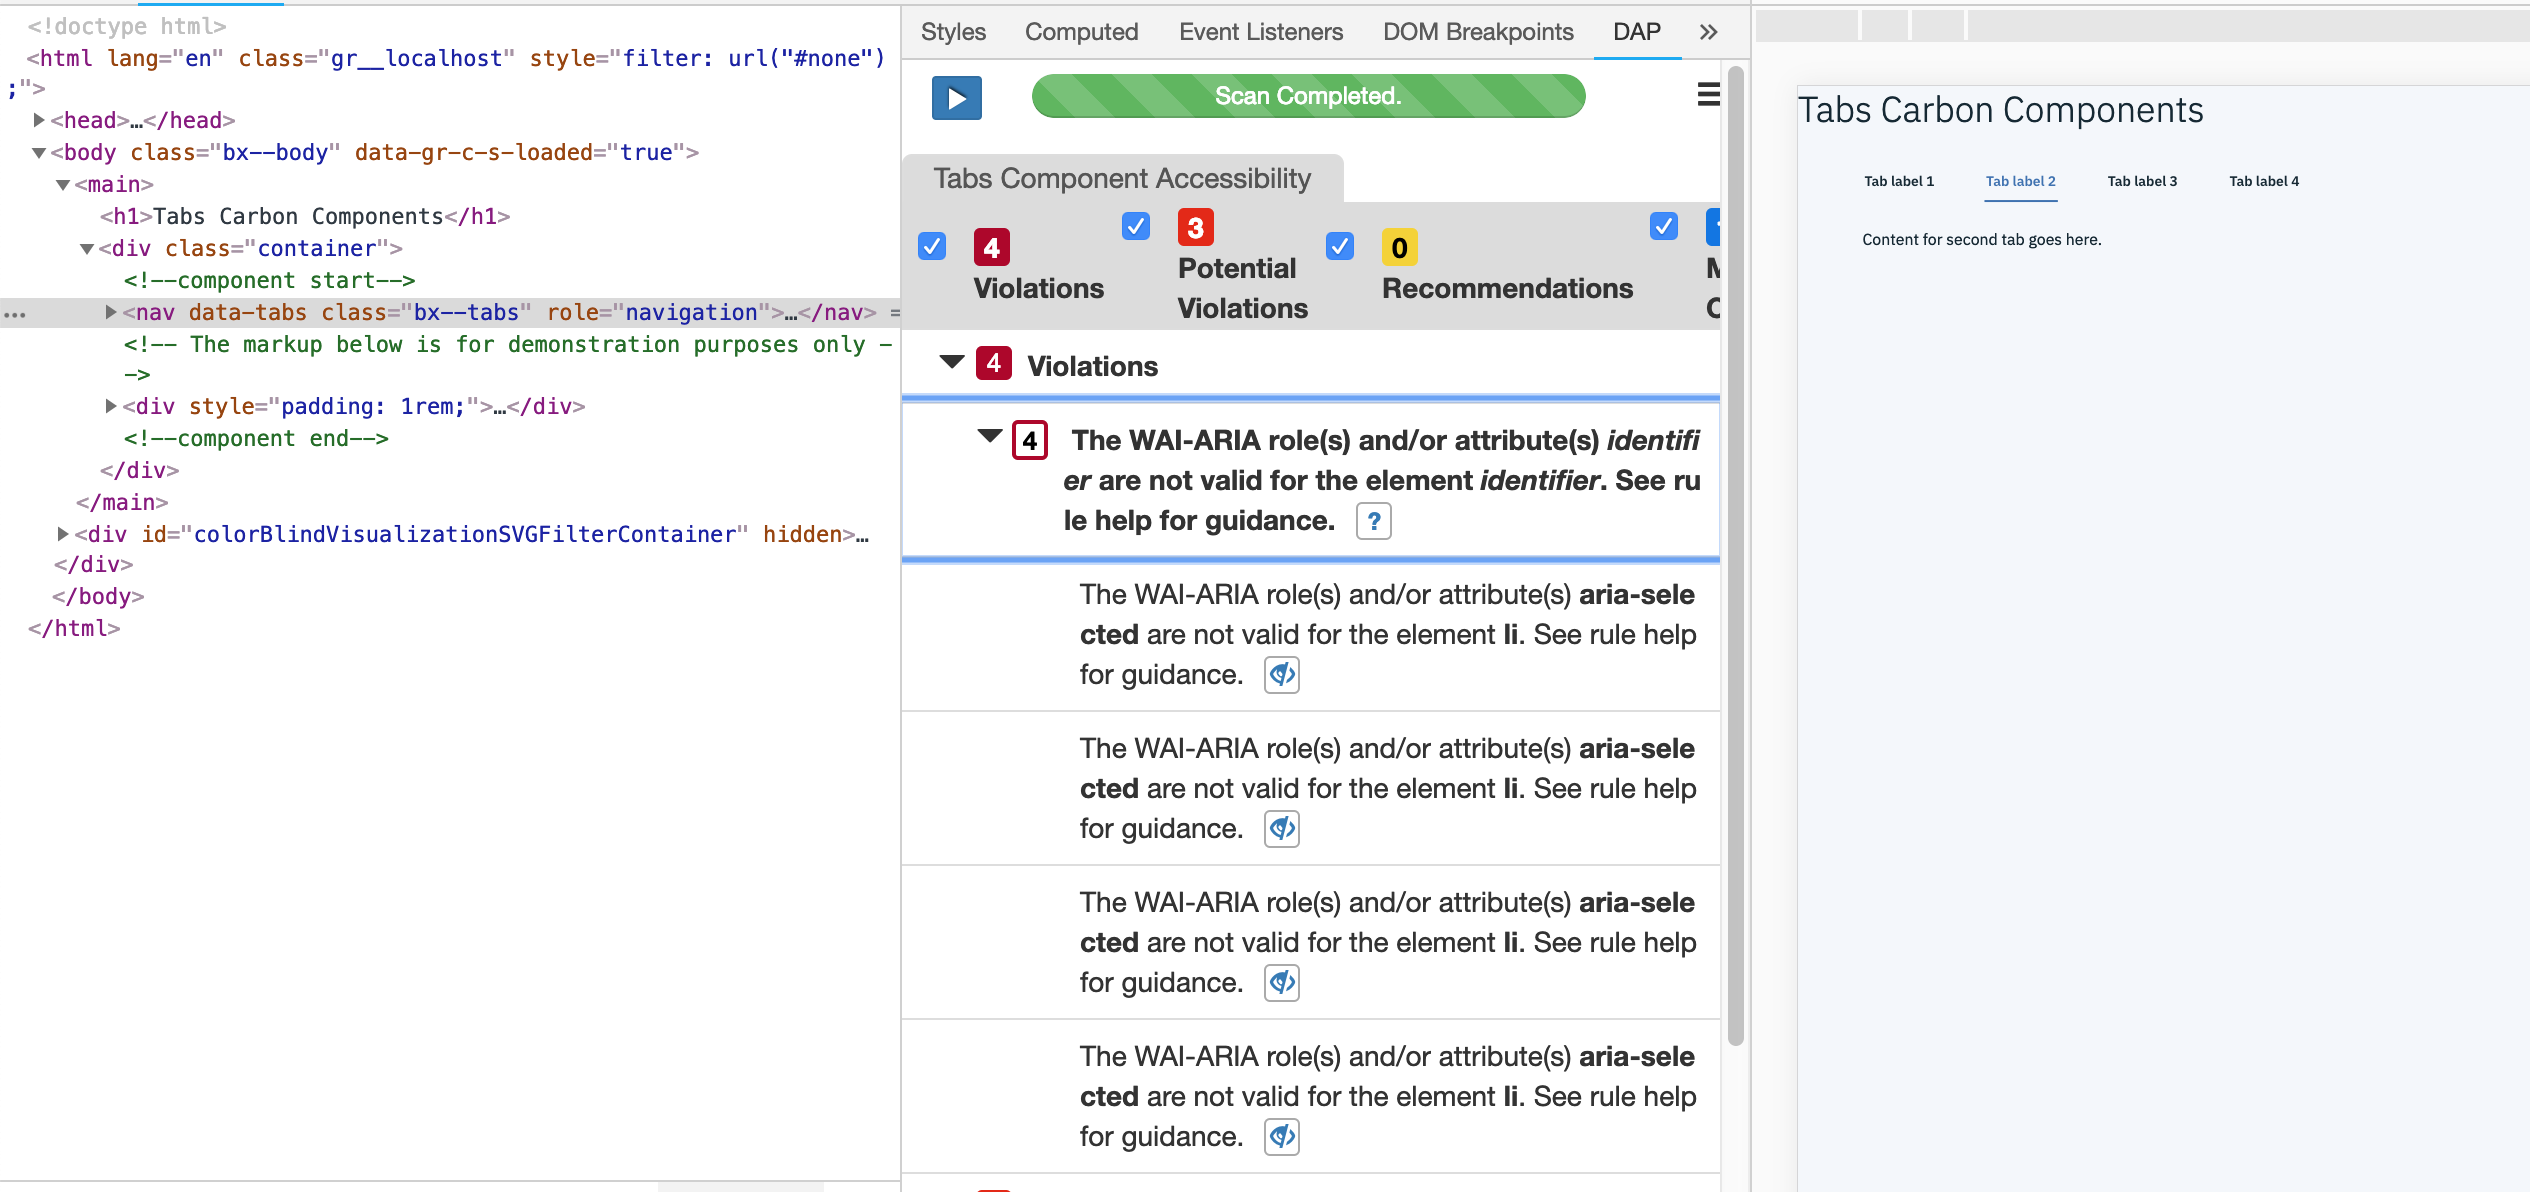Viewport: 2530px width, 1192px height.
Task: Expand the div with padding 1rem style
Action: (110, 406)
